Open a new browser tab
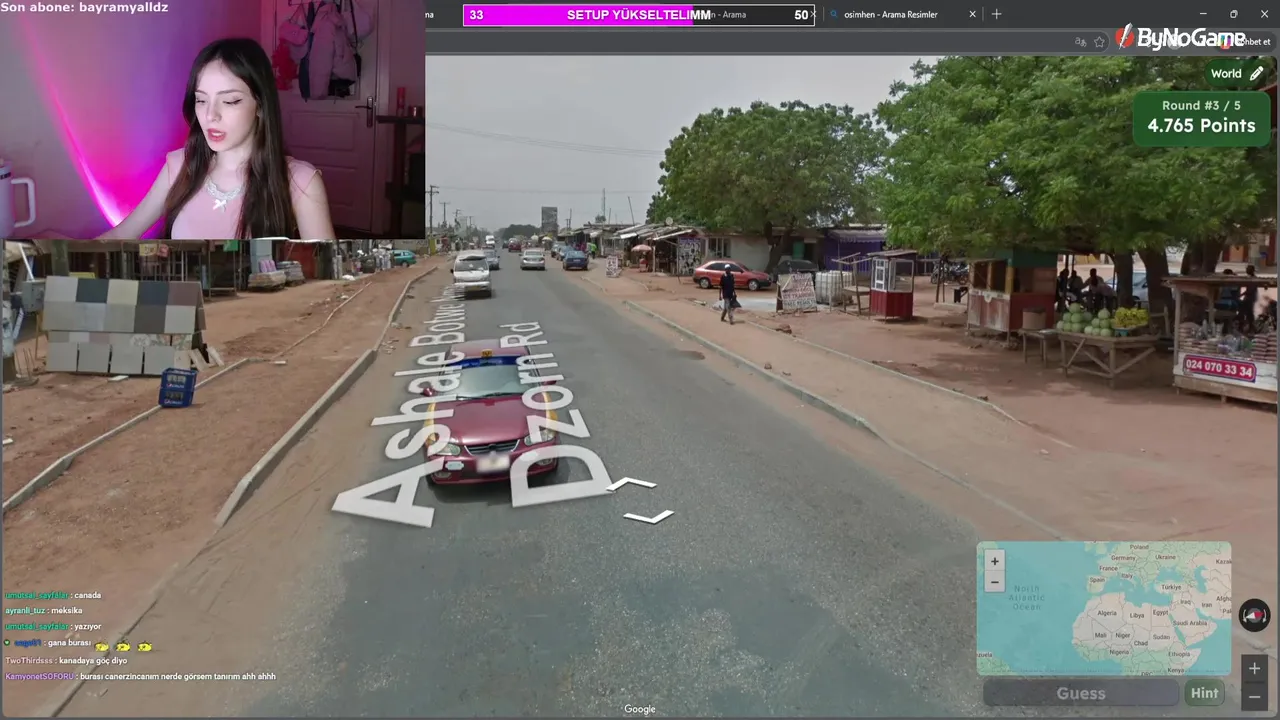The image size is (1280, 720). click(x=996, y=14)
